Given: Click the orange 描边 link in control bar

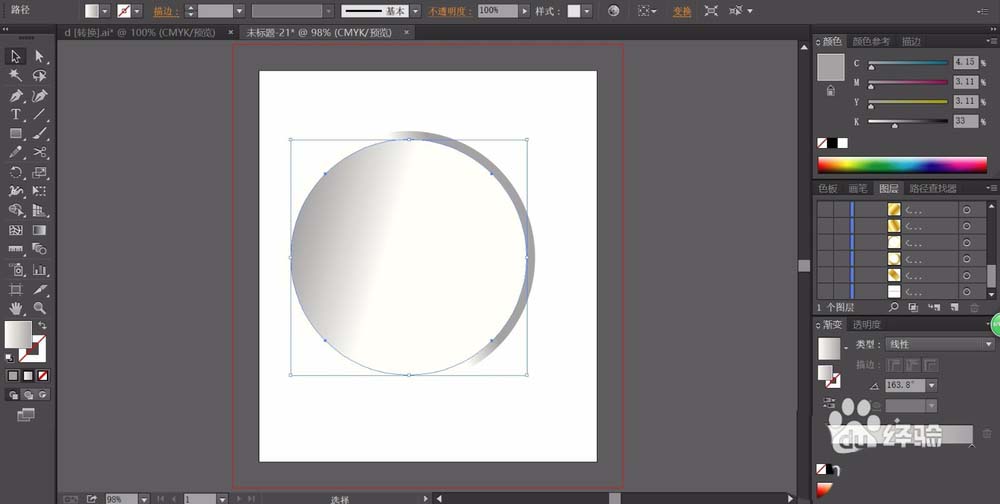Looking at the screenshot, I should (x=166, y=11).
